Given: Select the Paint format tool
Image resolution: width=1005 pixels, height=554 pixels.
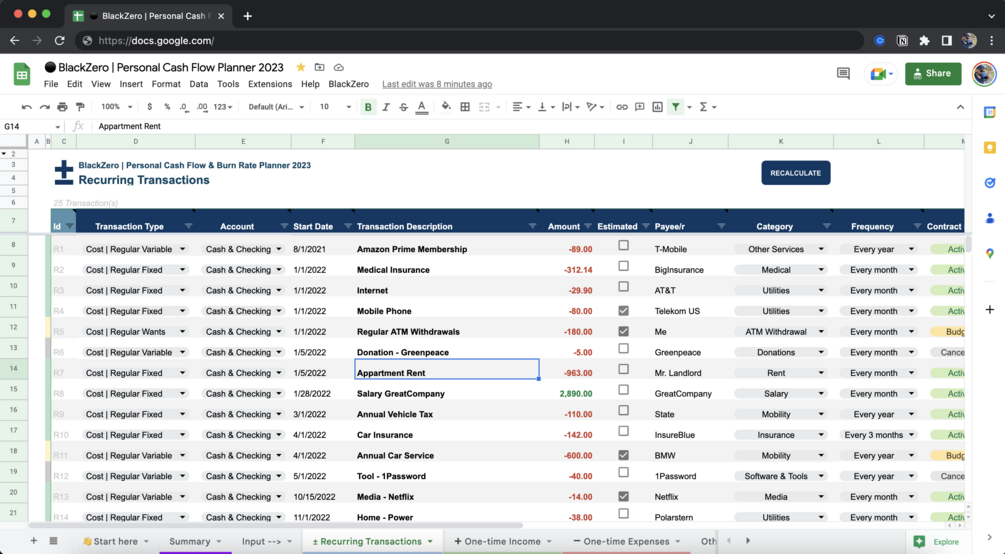Looking at the screenshot, I should click(80, 107).
